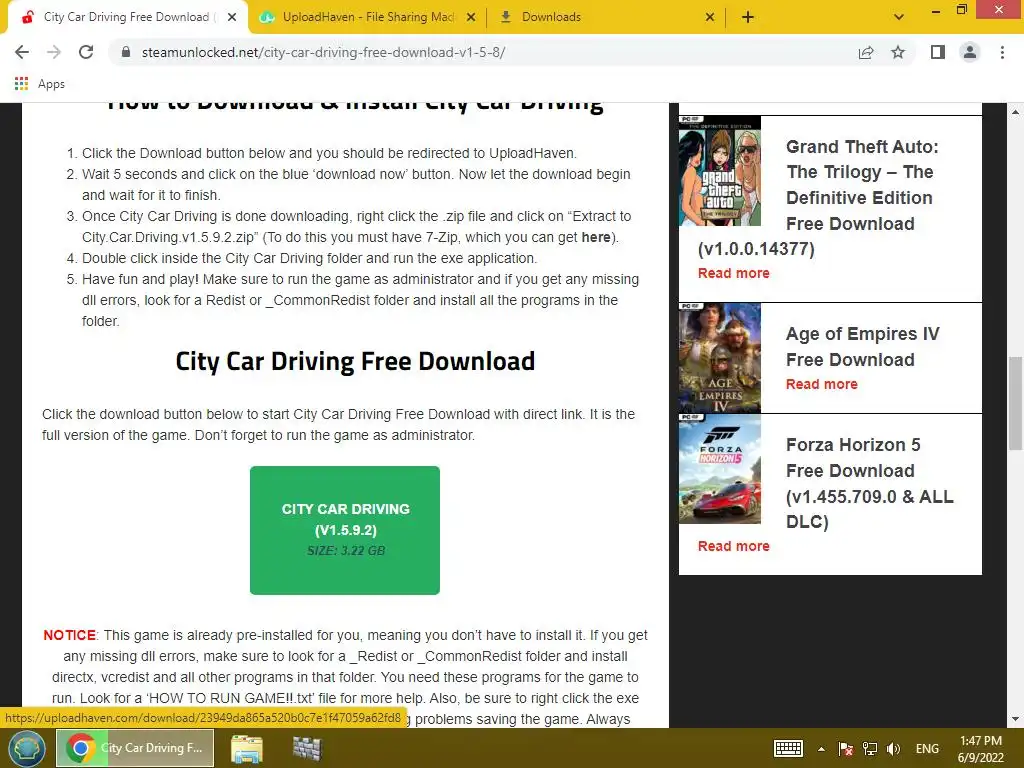Follow the 'here' link for 7-Zip
Image resolution: width=1024 pixels, height=768 pixels.
tap(596, 237)
